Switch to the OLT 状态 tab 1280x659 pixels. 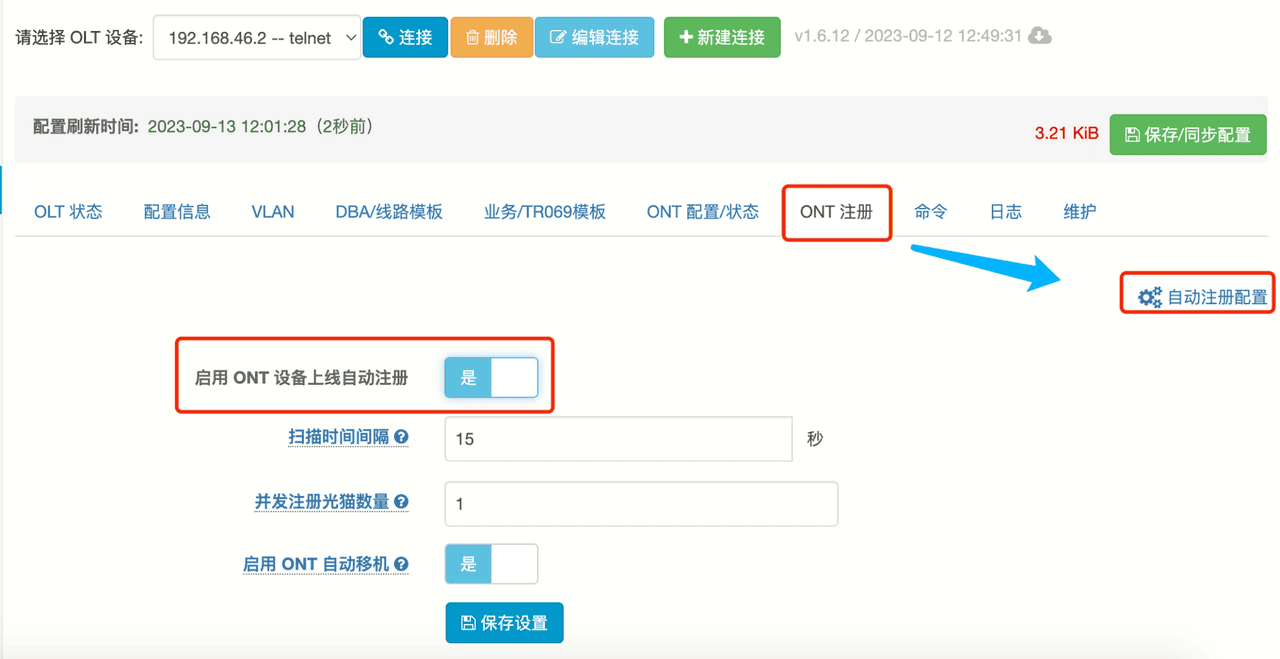pyautogui.click(x=68, y=212)
